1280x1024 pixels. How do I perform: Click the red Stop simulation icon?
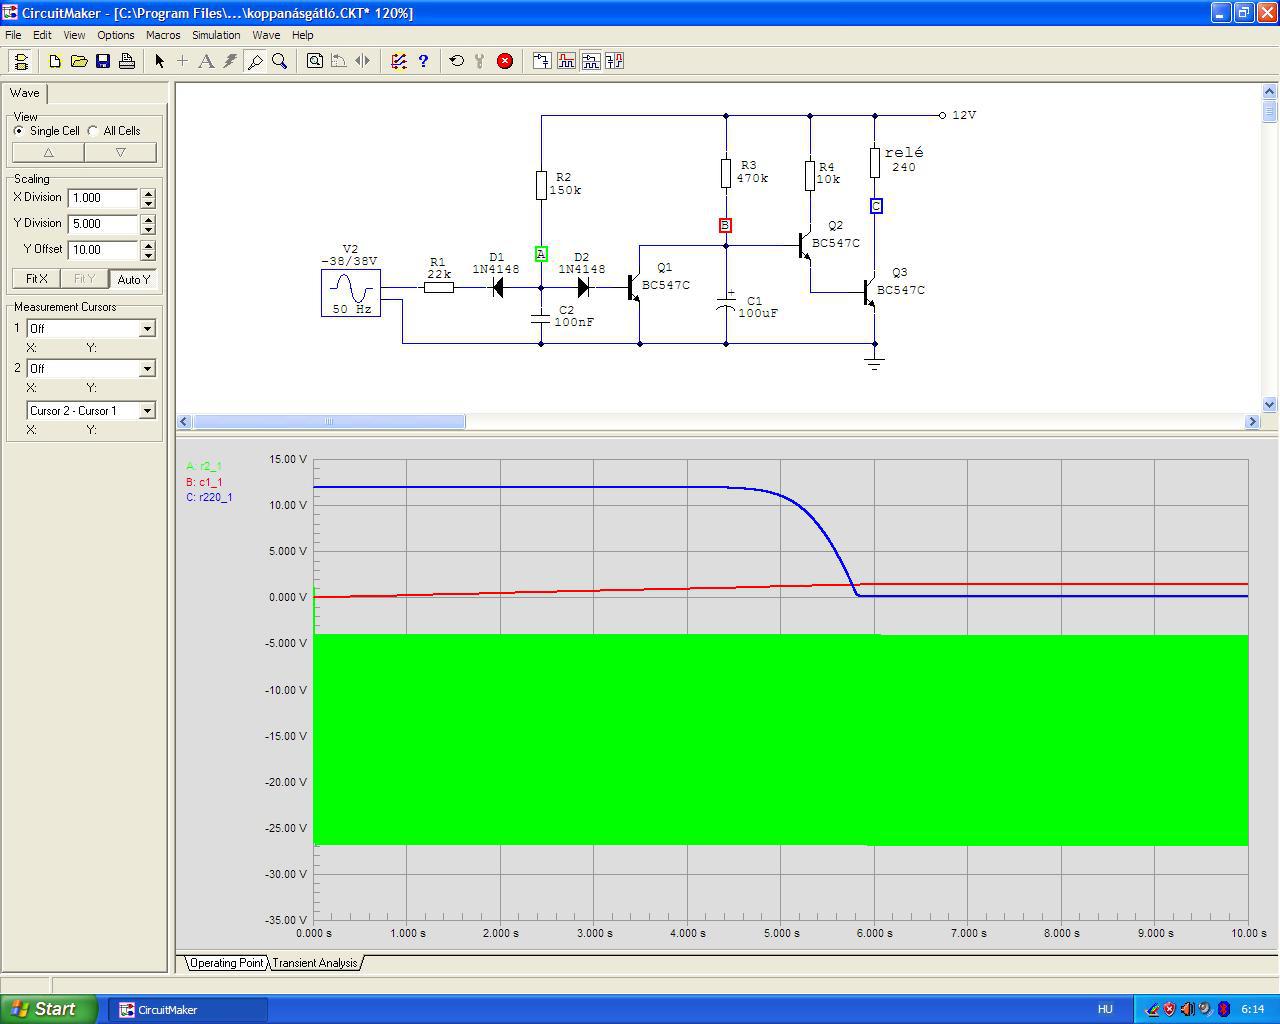pos(505,61)
